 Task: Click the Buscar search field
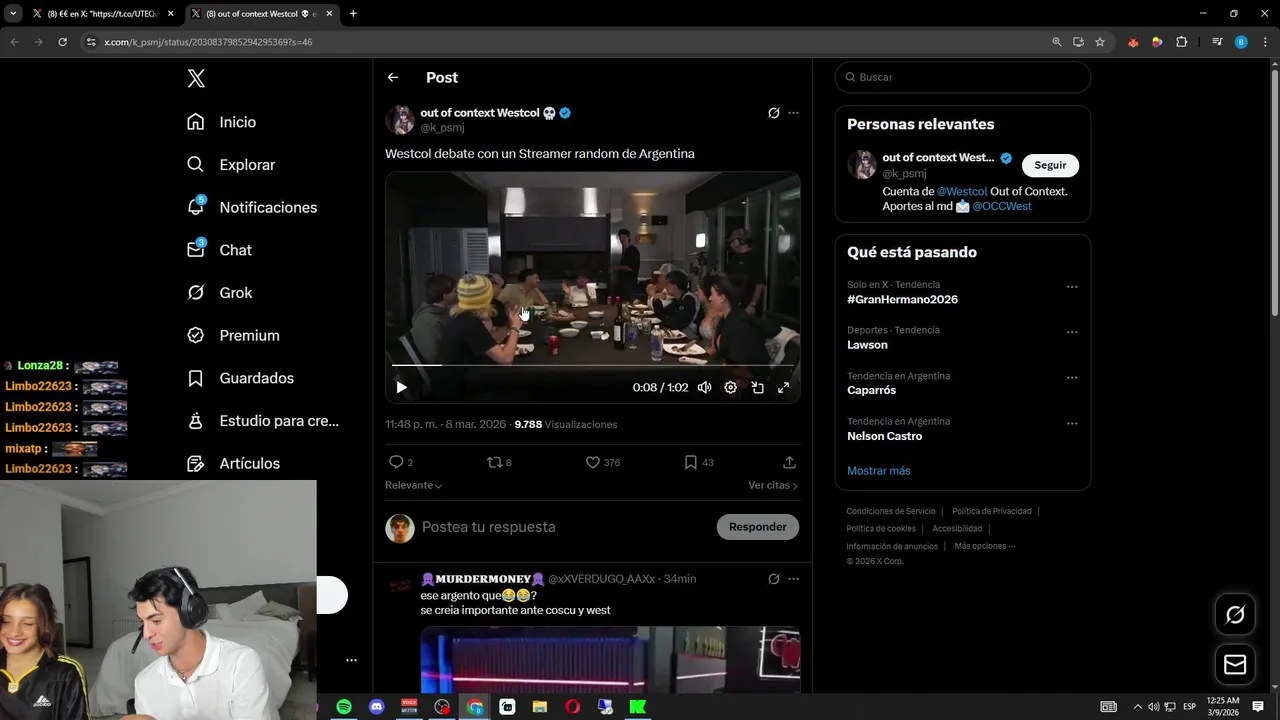[x=962, y=77]
